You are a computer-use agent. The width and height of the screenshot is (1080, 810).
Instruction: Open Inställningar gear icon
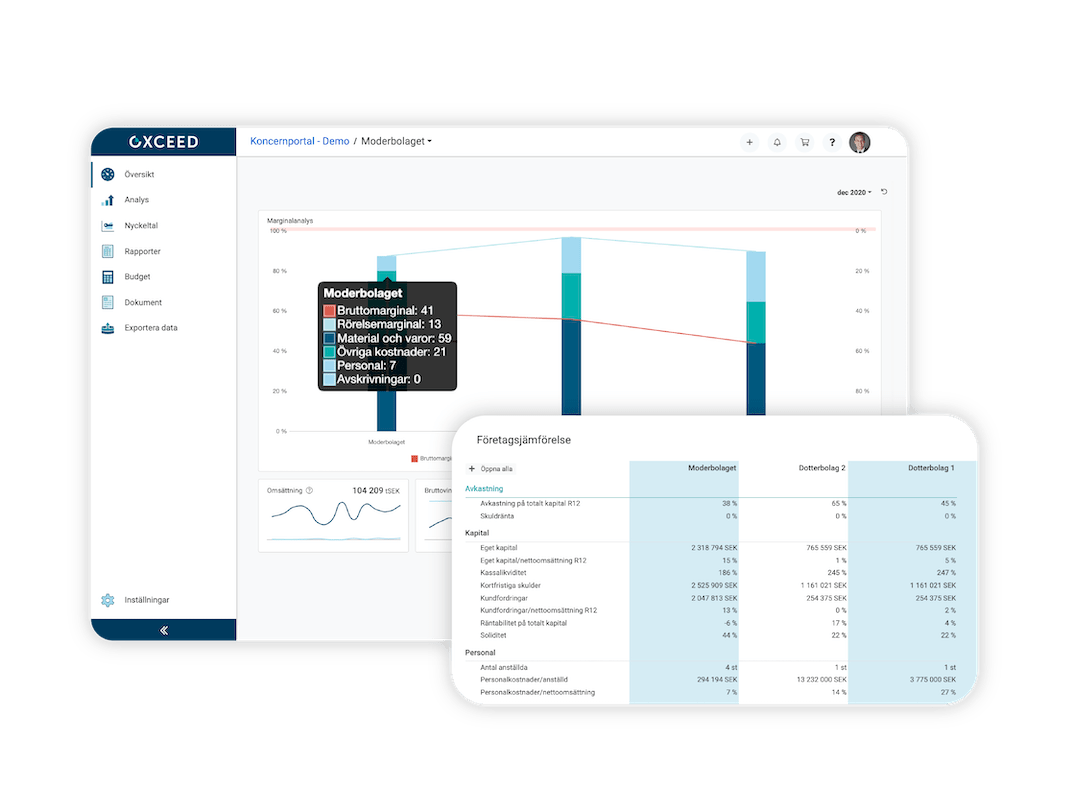tap(108, 600)
